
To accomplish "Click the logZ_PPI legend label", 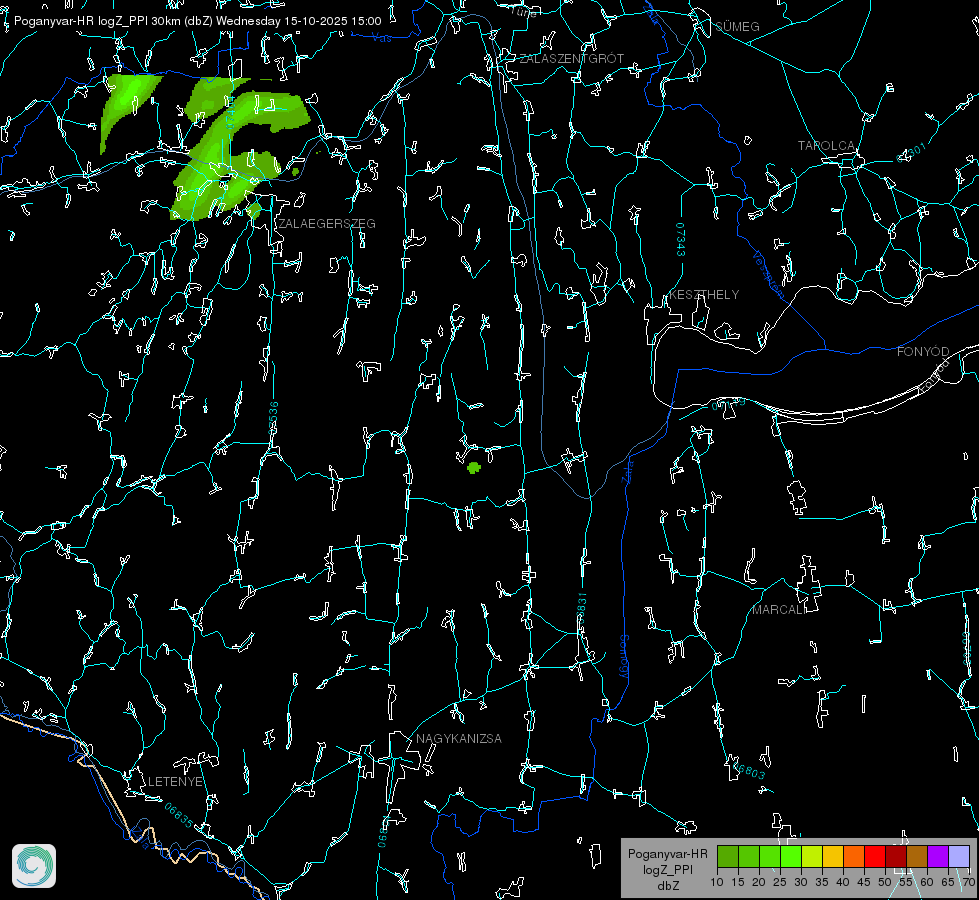I will 668,869.
